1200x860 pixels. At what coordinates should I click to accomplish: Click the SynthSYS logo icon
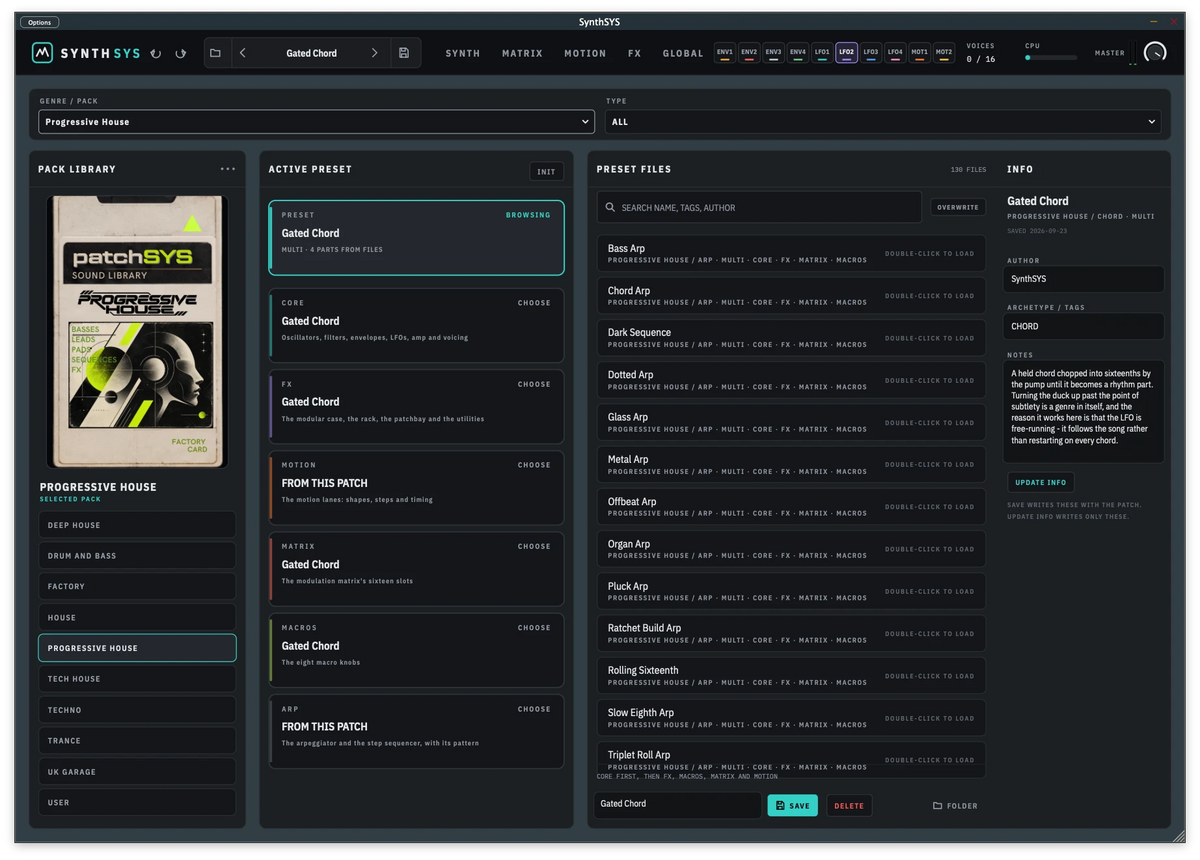coord(42,53)
